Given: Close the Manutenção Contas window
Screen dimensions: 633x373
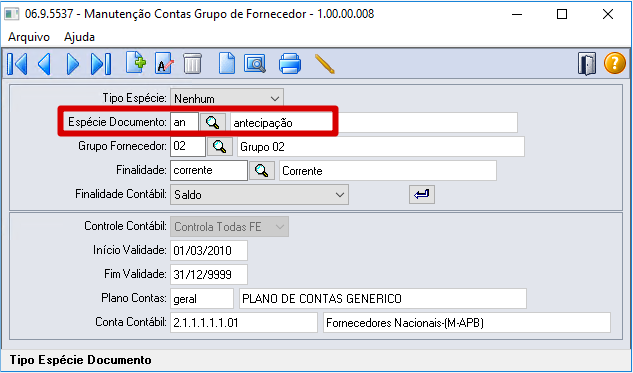Looking at the screenshot, I should (x=608, y=14).
